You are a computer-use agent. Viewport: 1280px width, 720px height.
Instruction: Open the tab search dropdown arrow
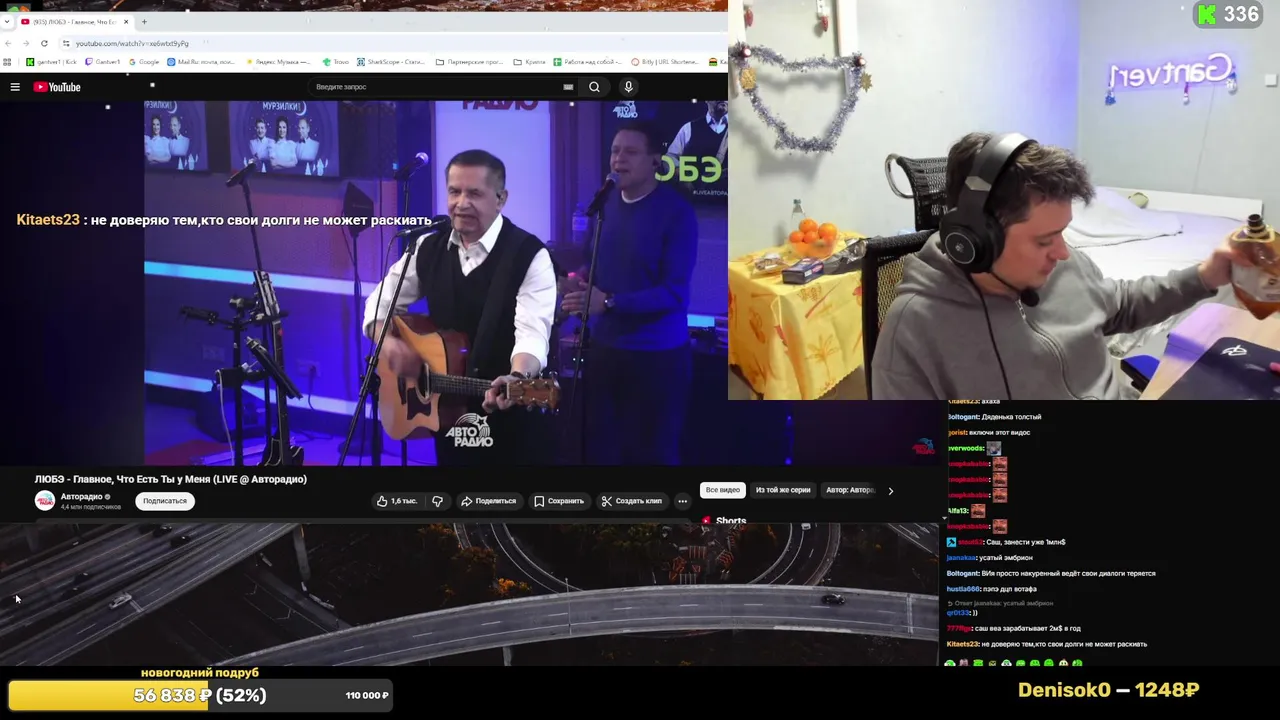(x=8, y=21)
